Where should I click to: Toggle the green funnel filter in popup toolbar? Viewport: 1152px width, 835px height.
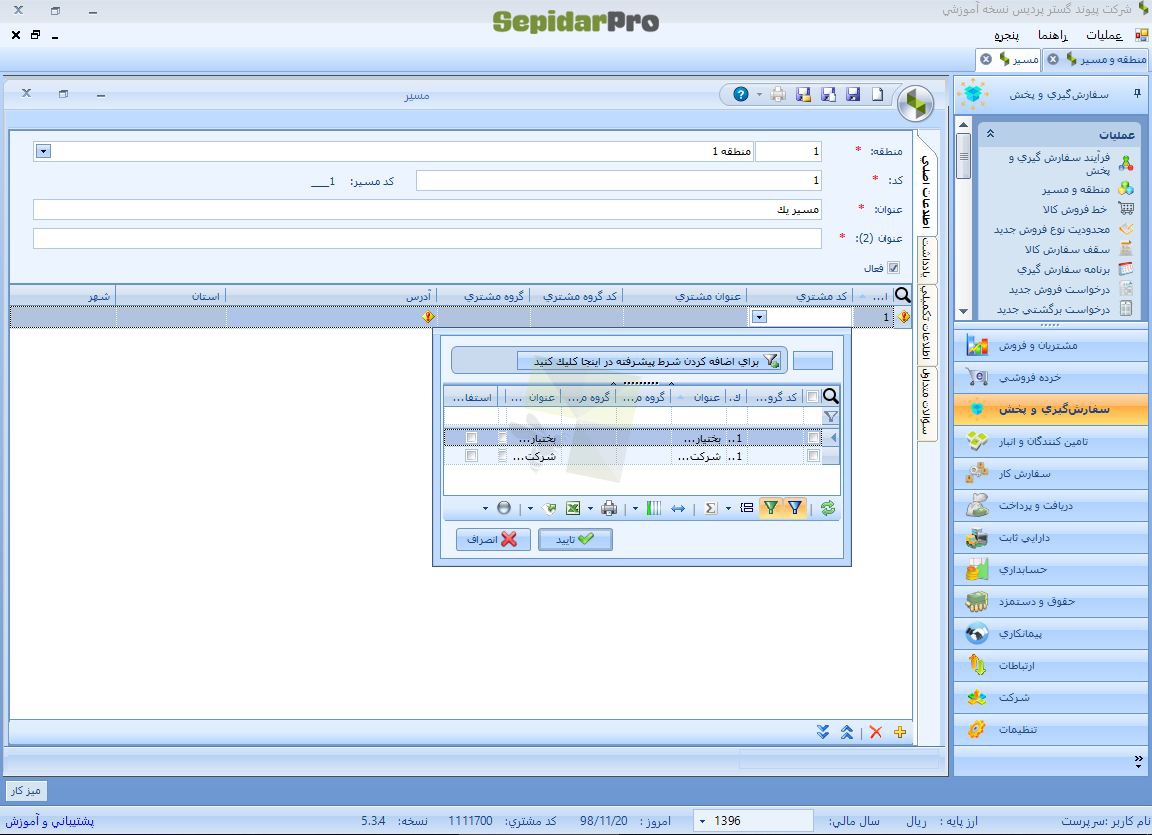click(x=770, y=507)
